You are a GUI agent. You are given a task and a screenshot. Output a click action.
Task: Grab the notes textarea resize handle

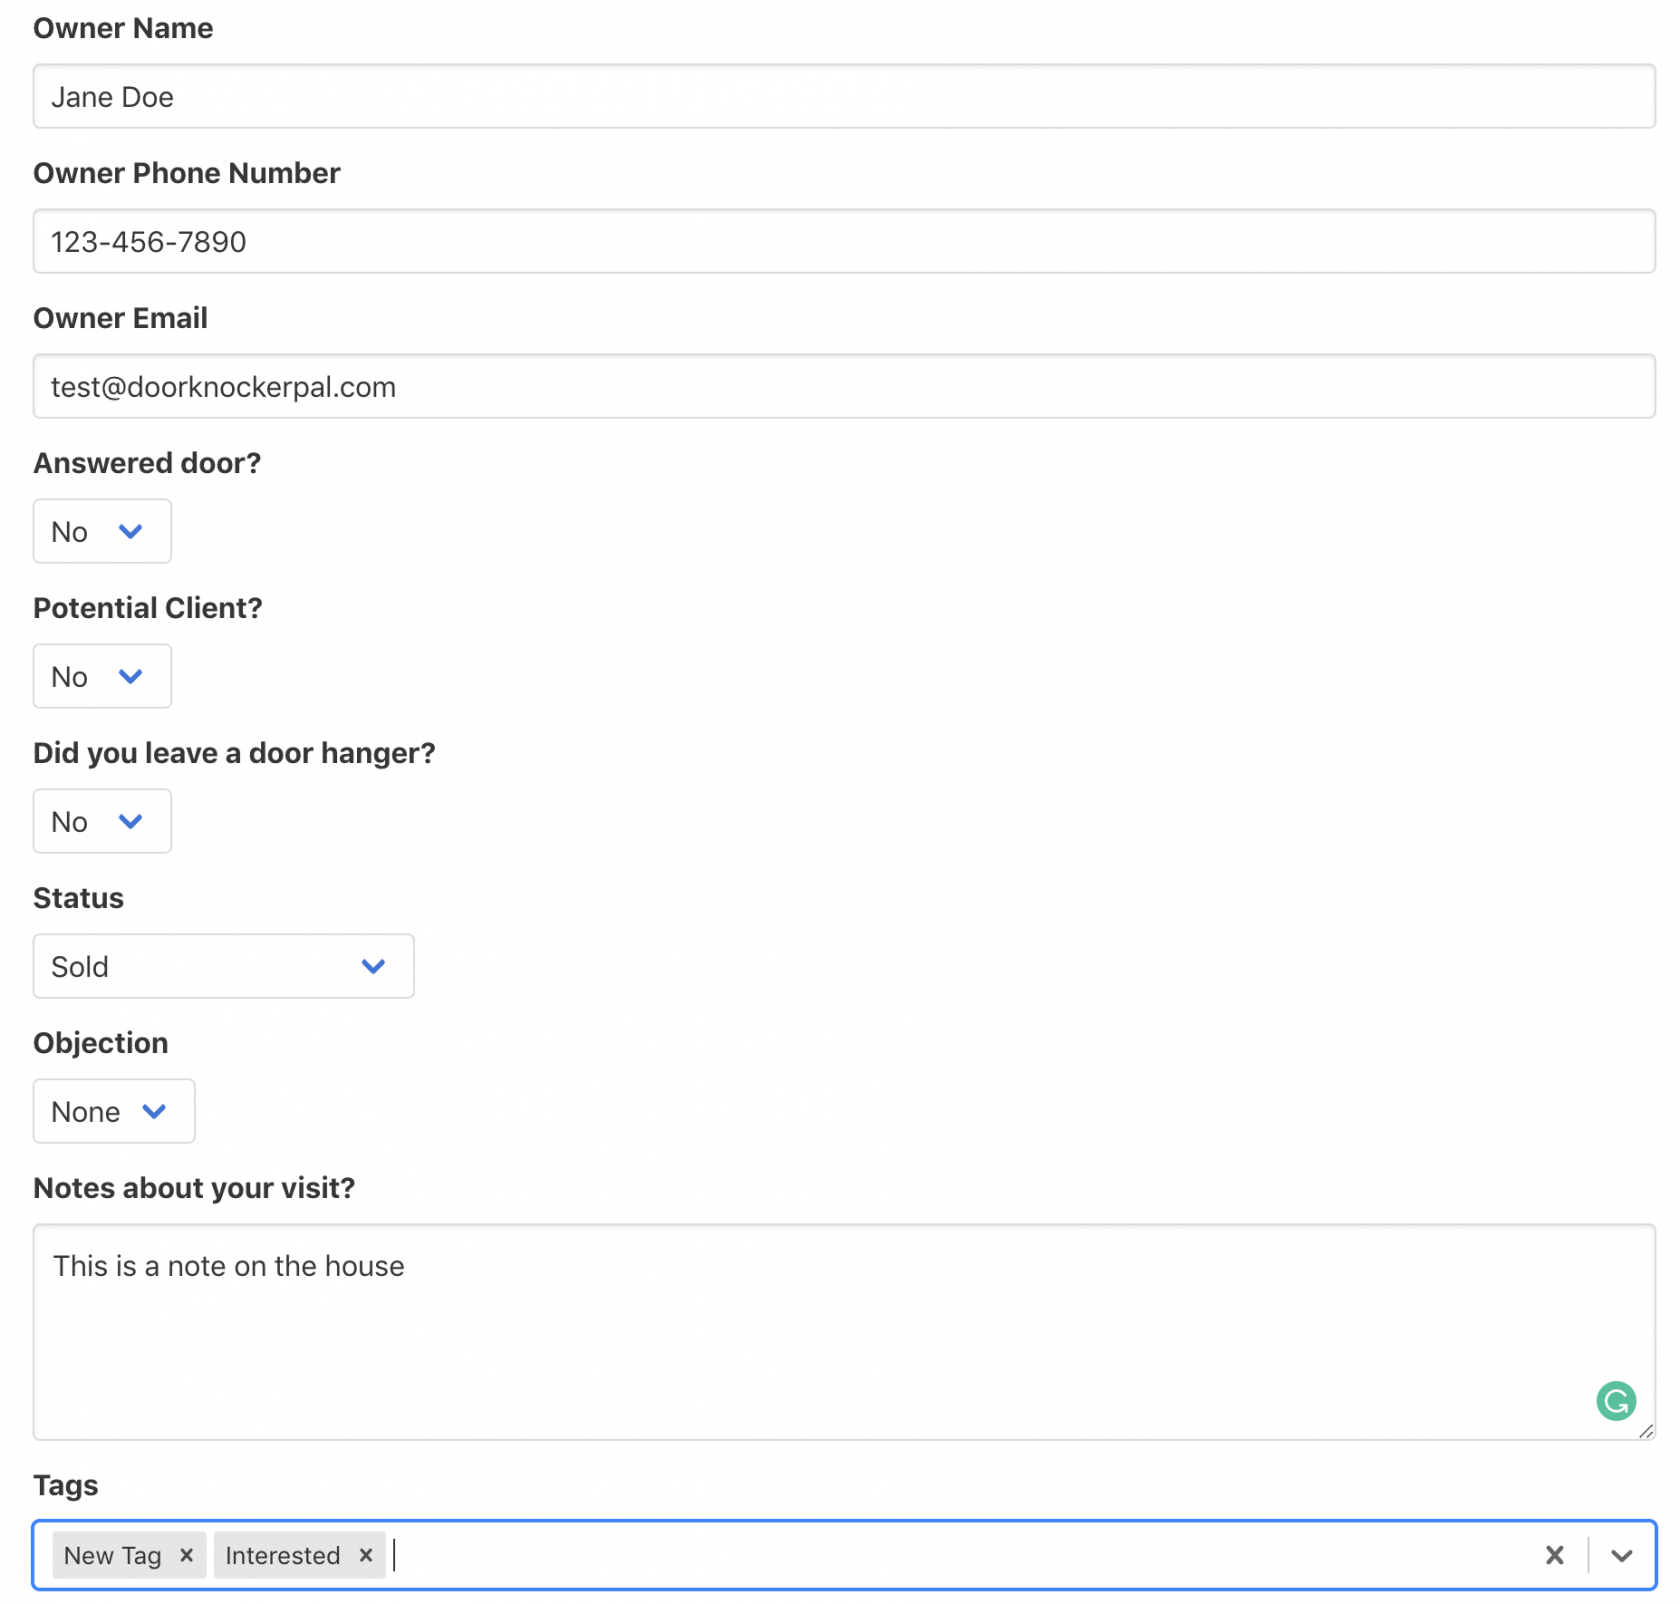click(x=1645, y=1431)
